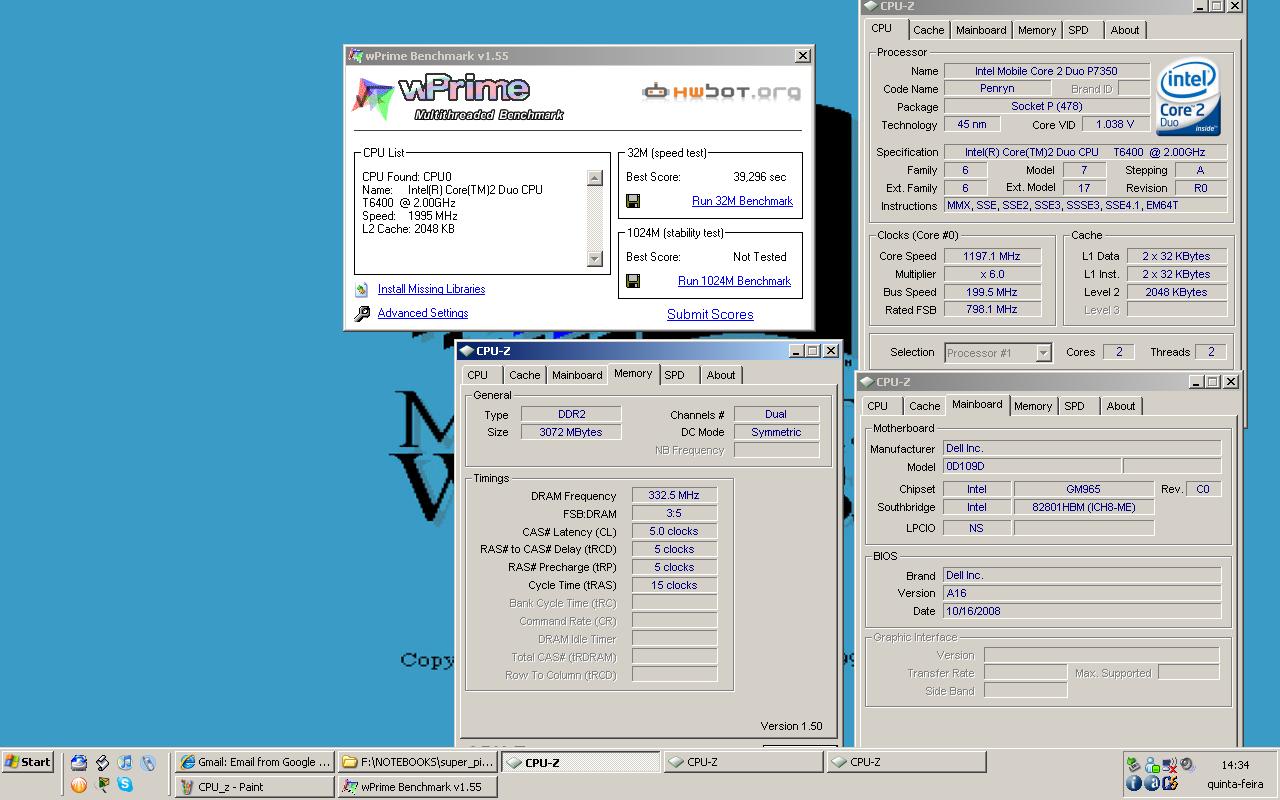Click the Code Name field Penryn
The height and width of the screenshot is (800, 1280).
pos(997,89)
